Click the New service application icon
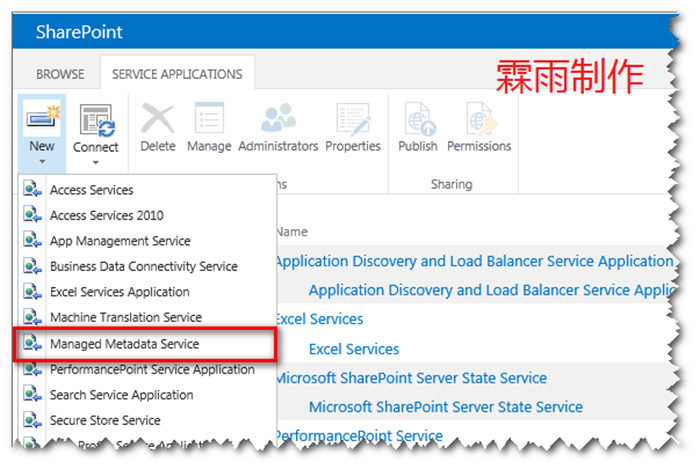The width and height of the screenshot is (700, 470). click(x=42, y=119)
